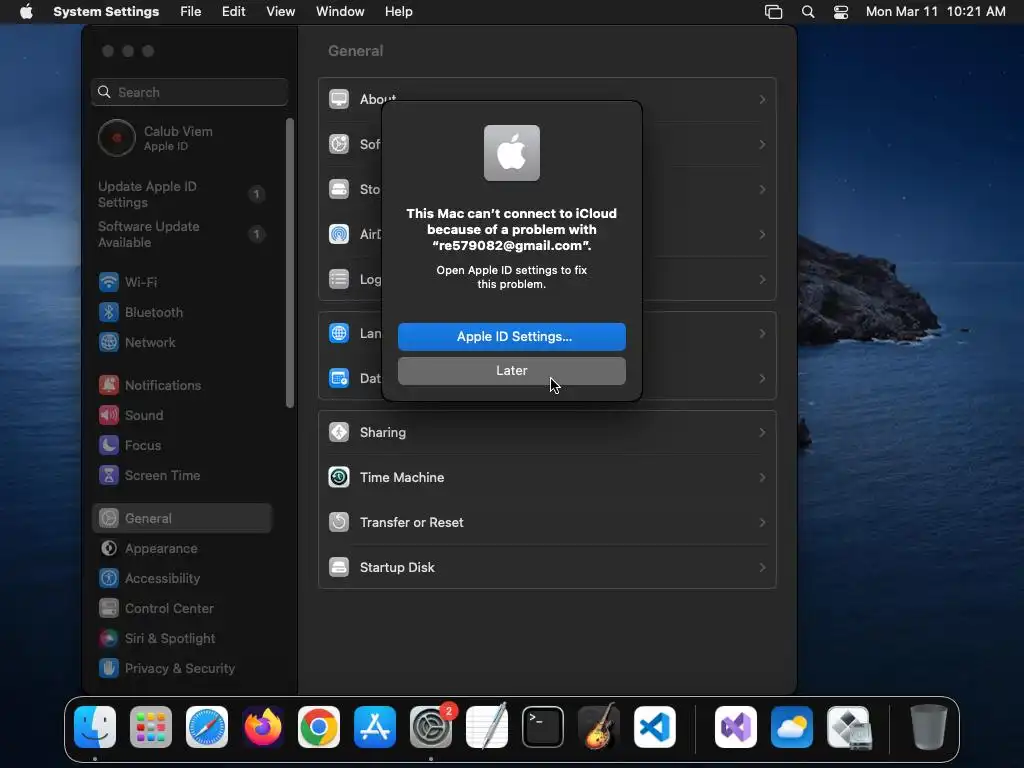Open Trash from the Dock
1024x768 pixels.
[x=929, y=727]
